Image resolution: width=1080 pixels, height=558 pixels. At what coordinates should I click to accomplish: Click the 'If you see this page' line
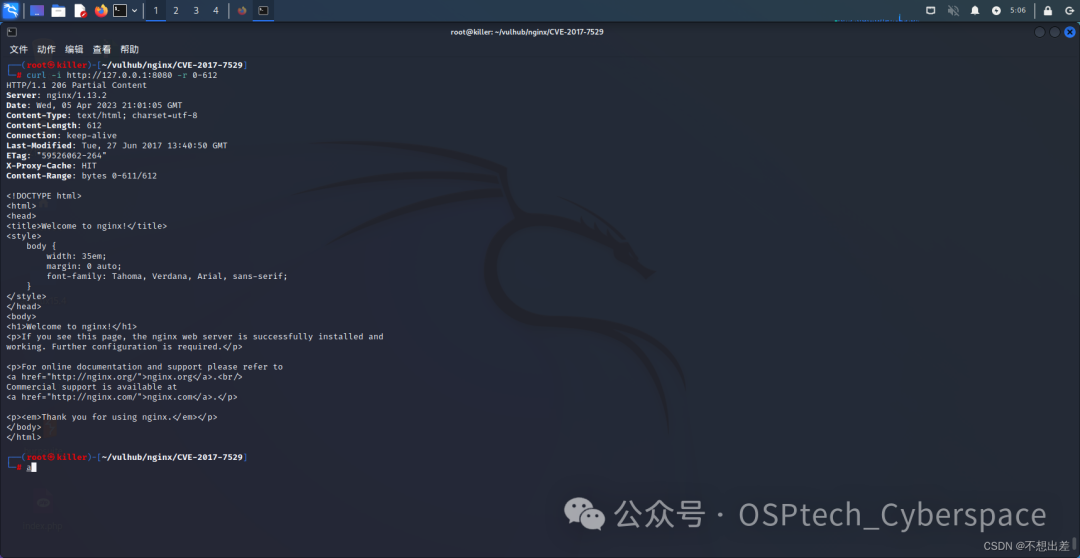pyautogui.click(x=195, y=337)
